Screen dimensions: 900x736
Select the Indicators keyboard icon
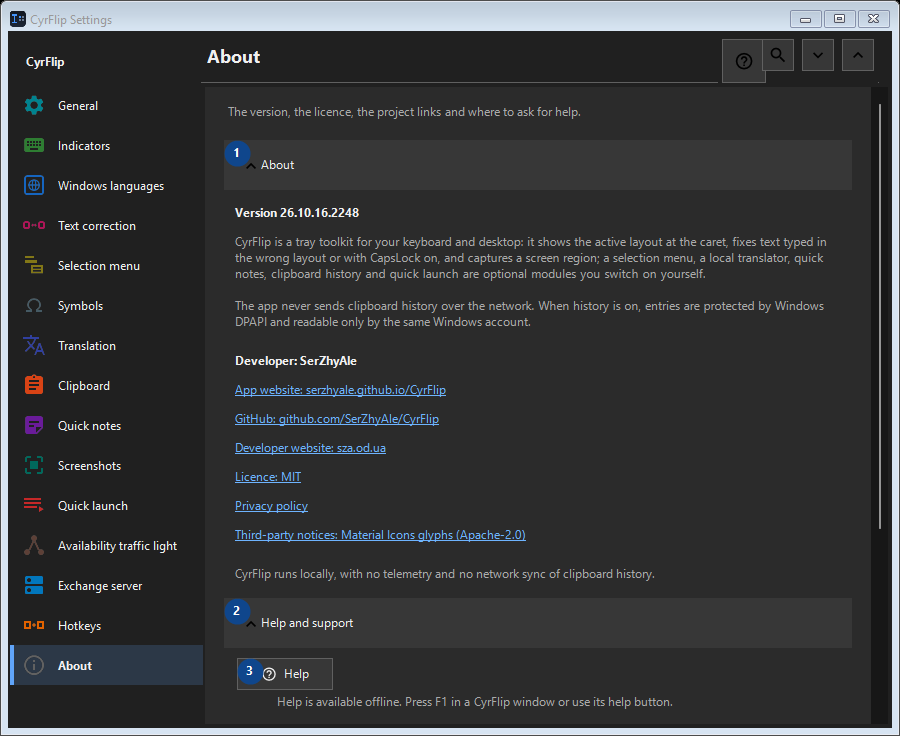pyautogui.click(x=34, y=145)
